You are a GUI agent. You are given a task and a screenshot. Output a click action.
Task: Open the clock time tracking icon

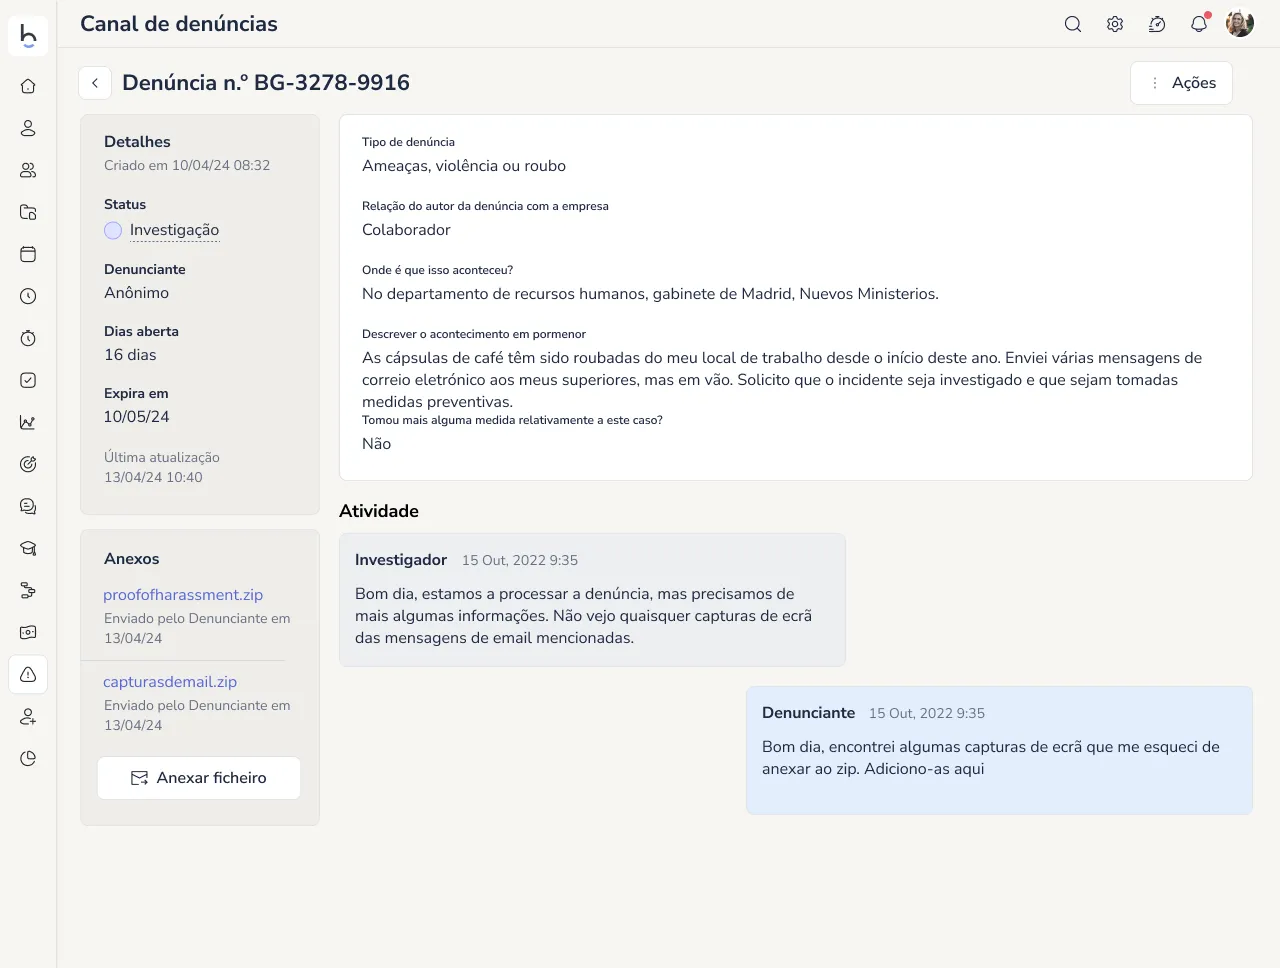click(x=28, y=296)
